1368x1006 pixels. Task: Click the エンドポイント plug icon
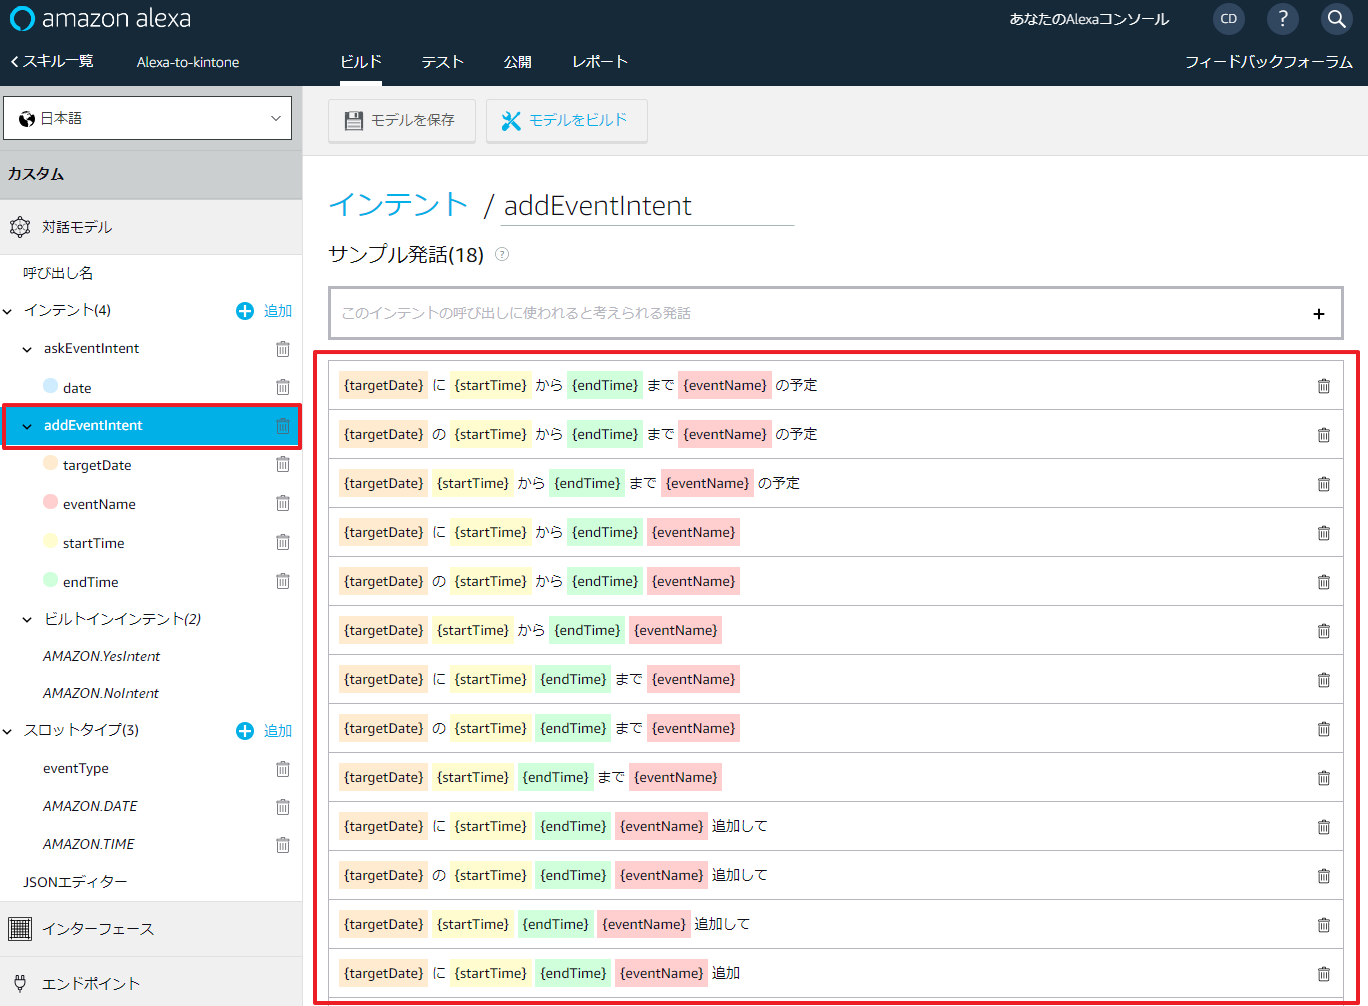pyautogui.click(x=20, y=983)
